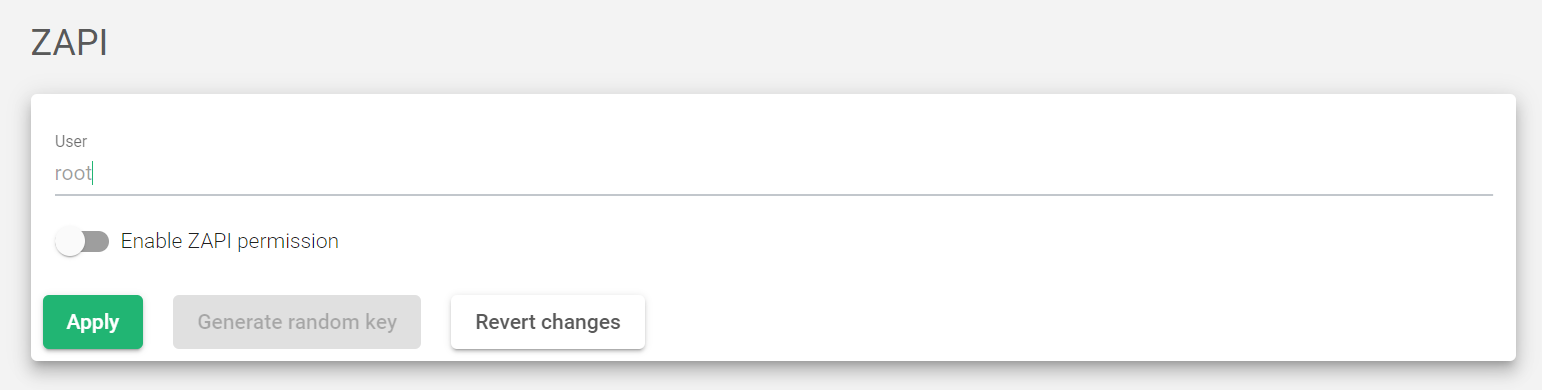Click the ZAPI page heading
This screenshot has height=390, width=1542.
coord(69,43)
